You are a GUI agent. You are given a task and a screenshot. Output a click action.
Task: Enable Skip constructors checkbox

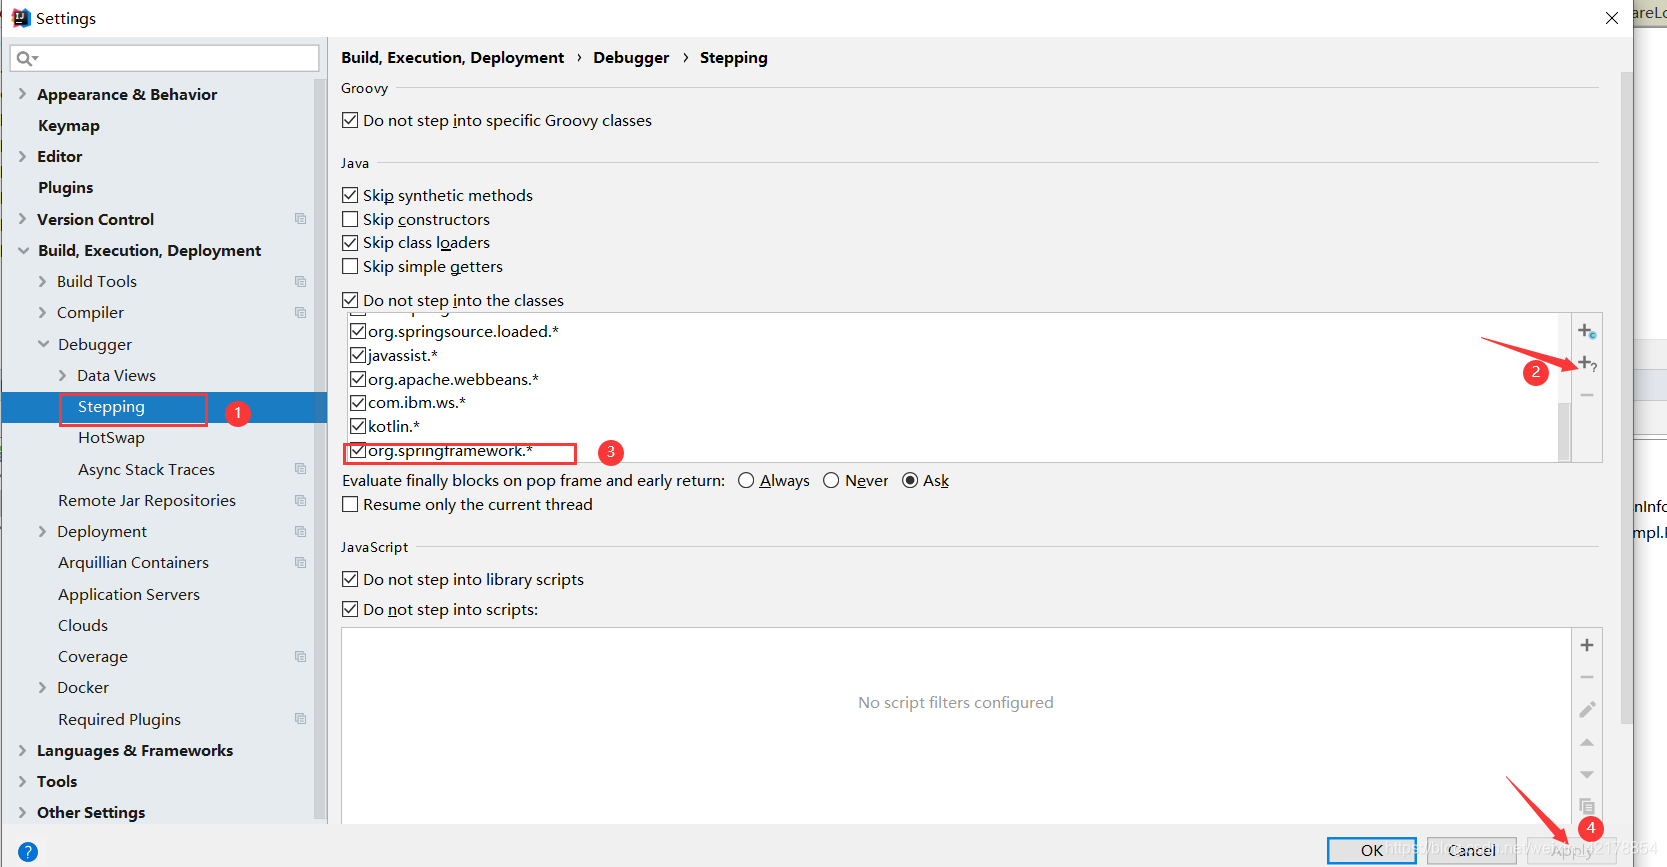coord(350,219)
